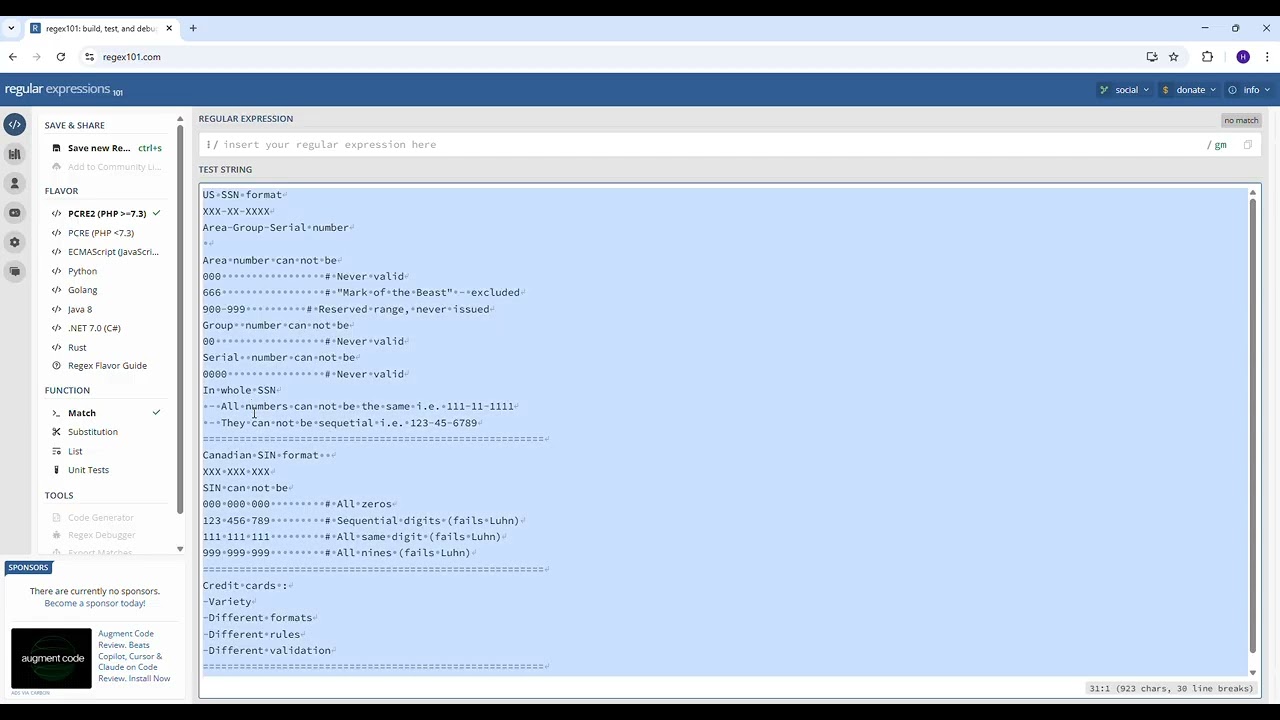Open the donate dropdown menu
This screenshot has height=720, width=1280.
coord(1188,90)
